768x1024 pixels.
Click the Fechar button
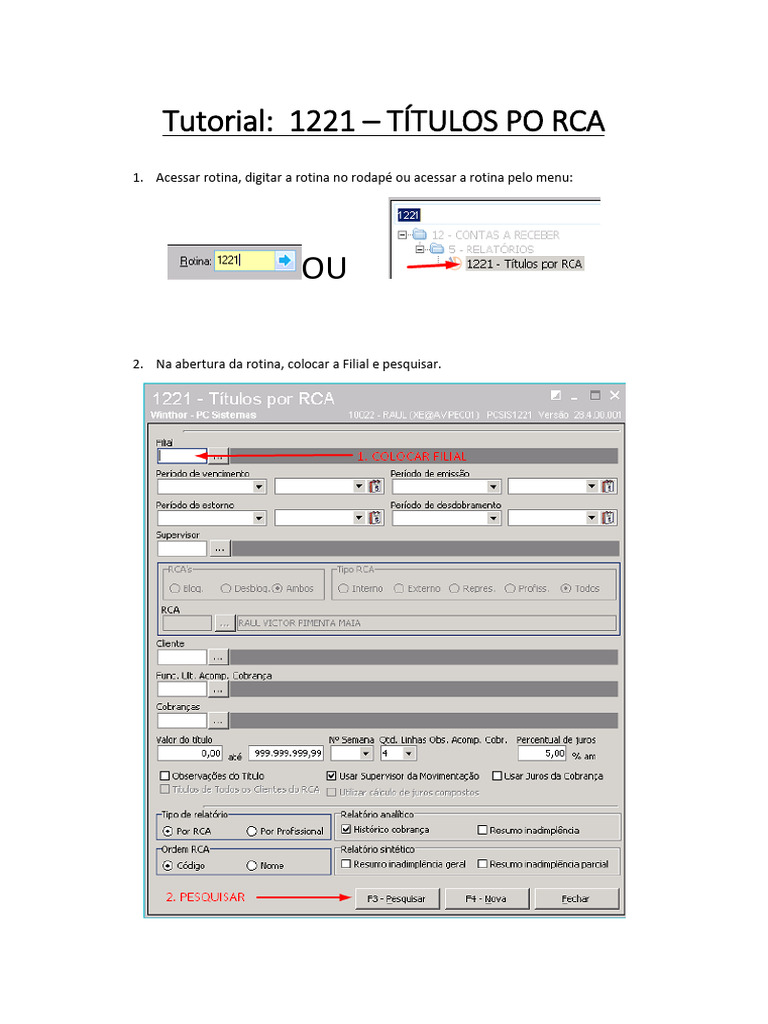click(576, 899)
